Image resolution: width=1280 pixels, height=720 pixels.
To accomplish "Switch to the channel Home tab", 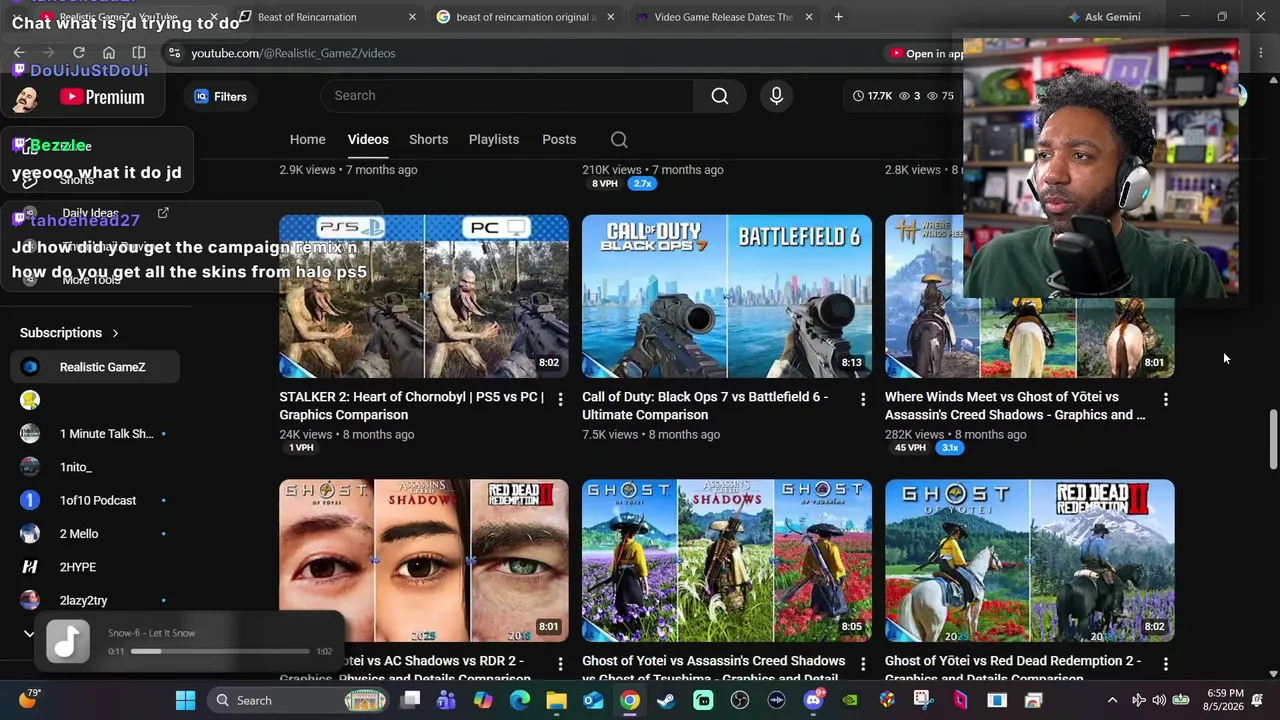I will coord(308,140).
